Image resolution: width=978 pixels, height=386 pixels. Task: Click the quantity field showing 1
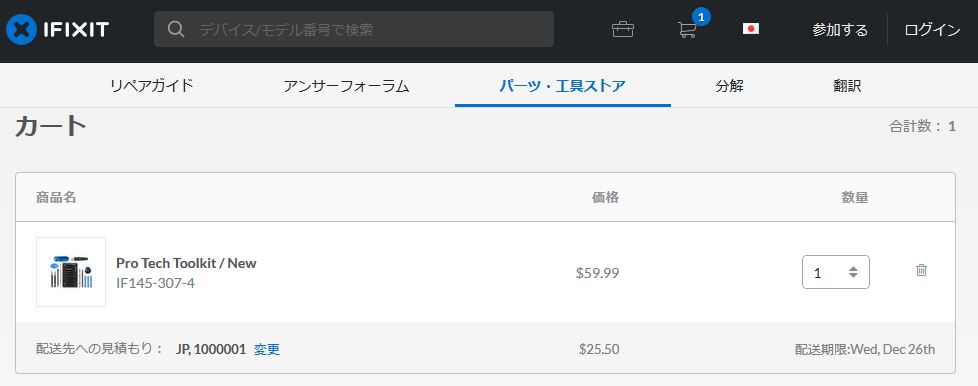click(836, 273)
